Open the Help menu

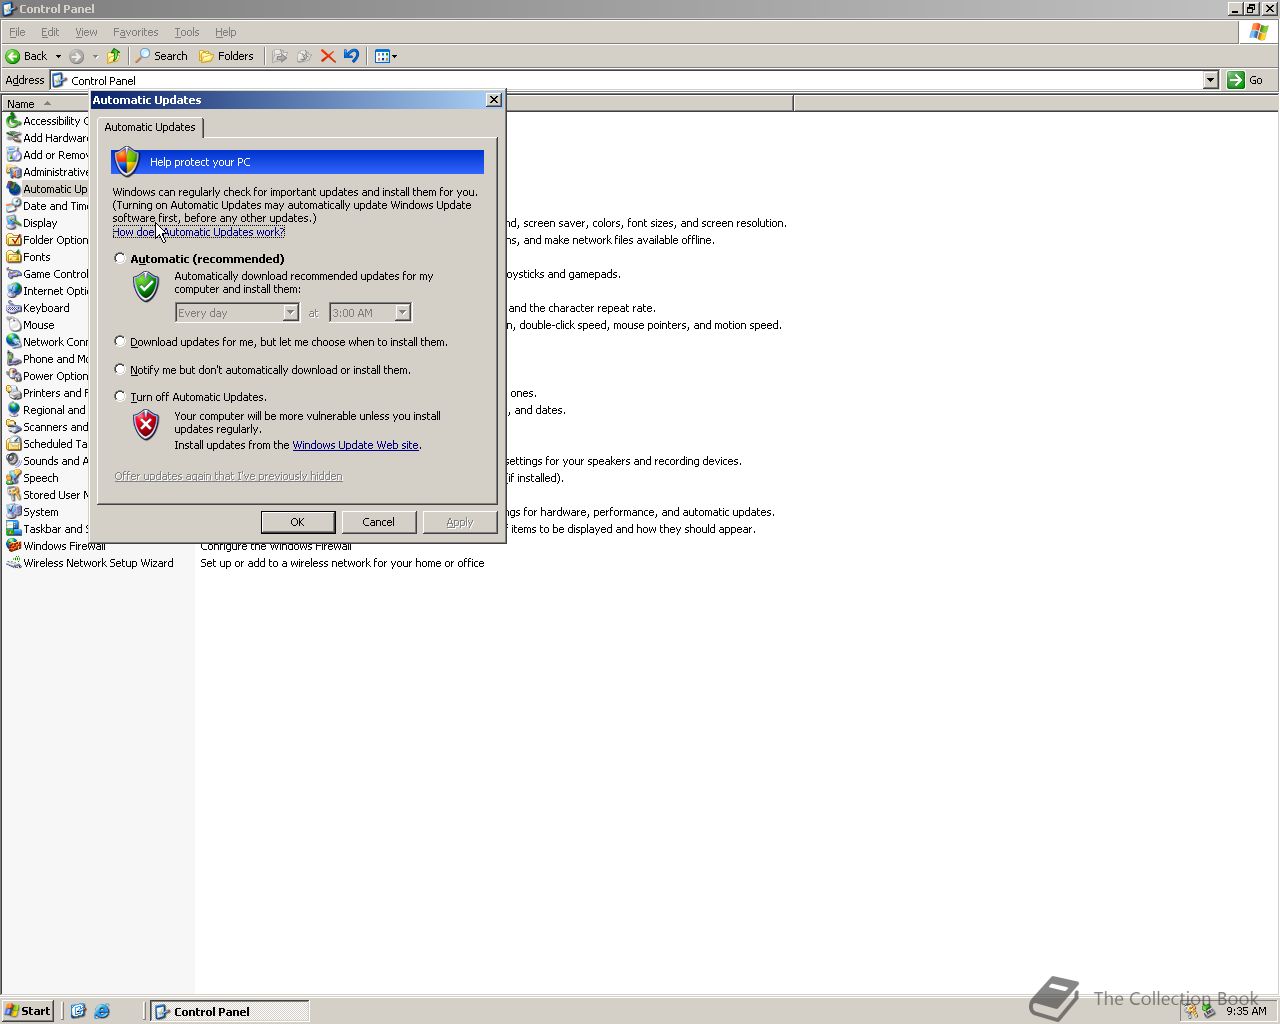(x=226, y=32)
